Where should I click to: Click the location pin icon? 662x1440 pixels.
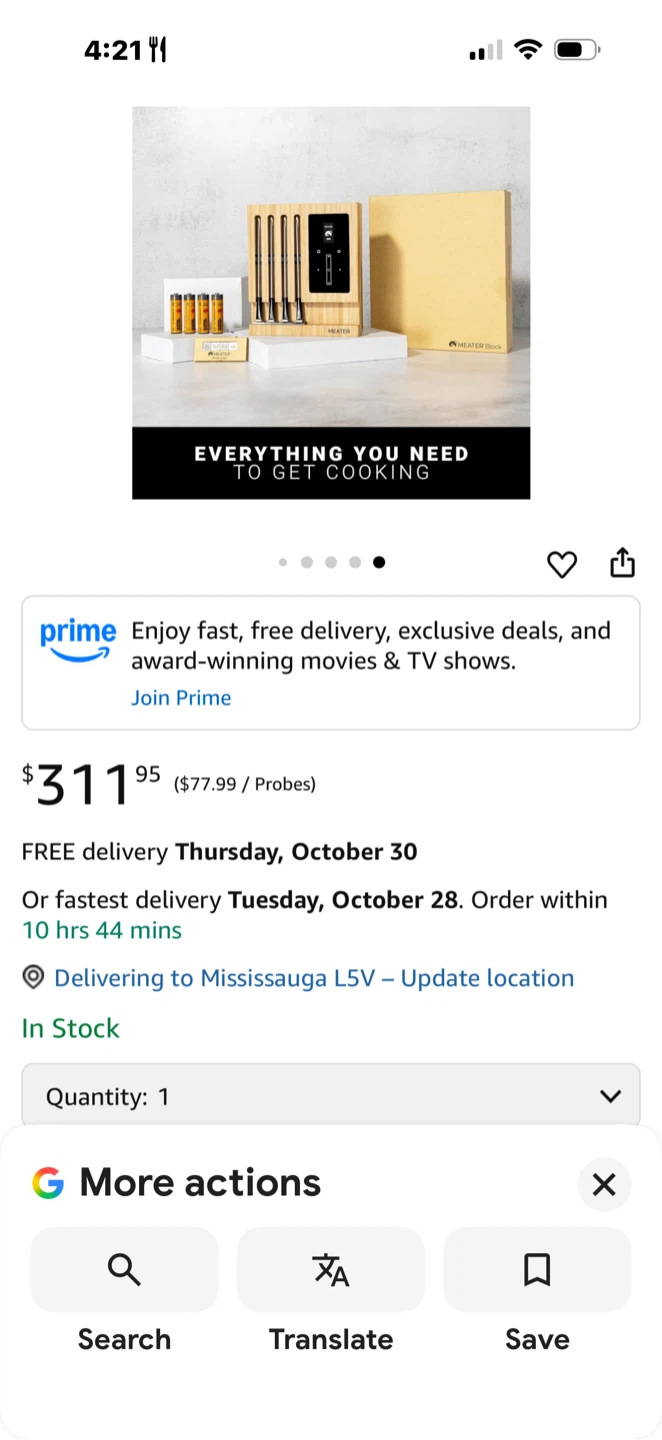click(x=34, y=977)
